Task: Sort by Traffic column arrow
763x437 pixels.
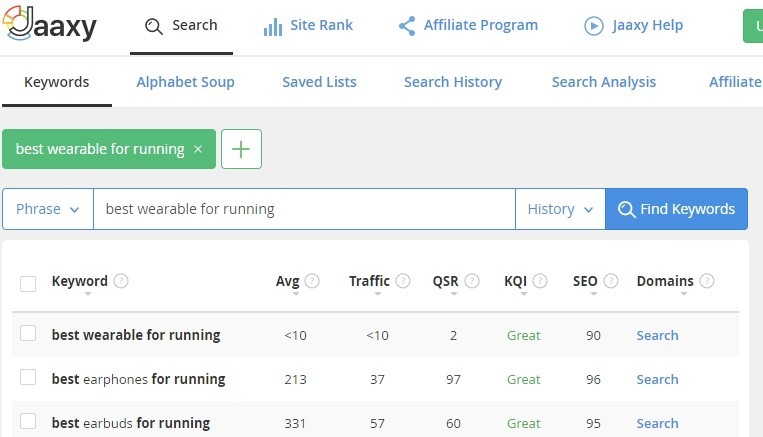Action: pyautogui.click(x=378, y=294)
